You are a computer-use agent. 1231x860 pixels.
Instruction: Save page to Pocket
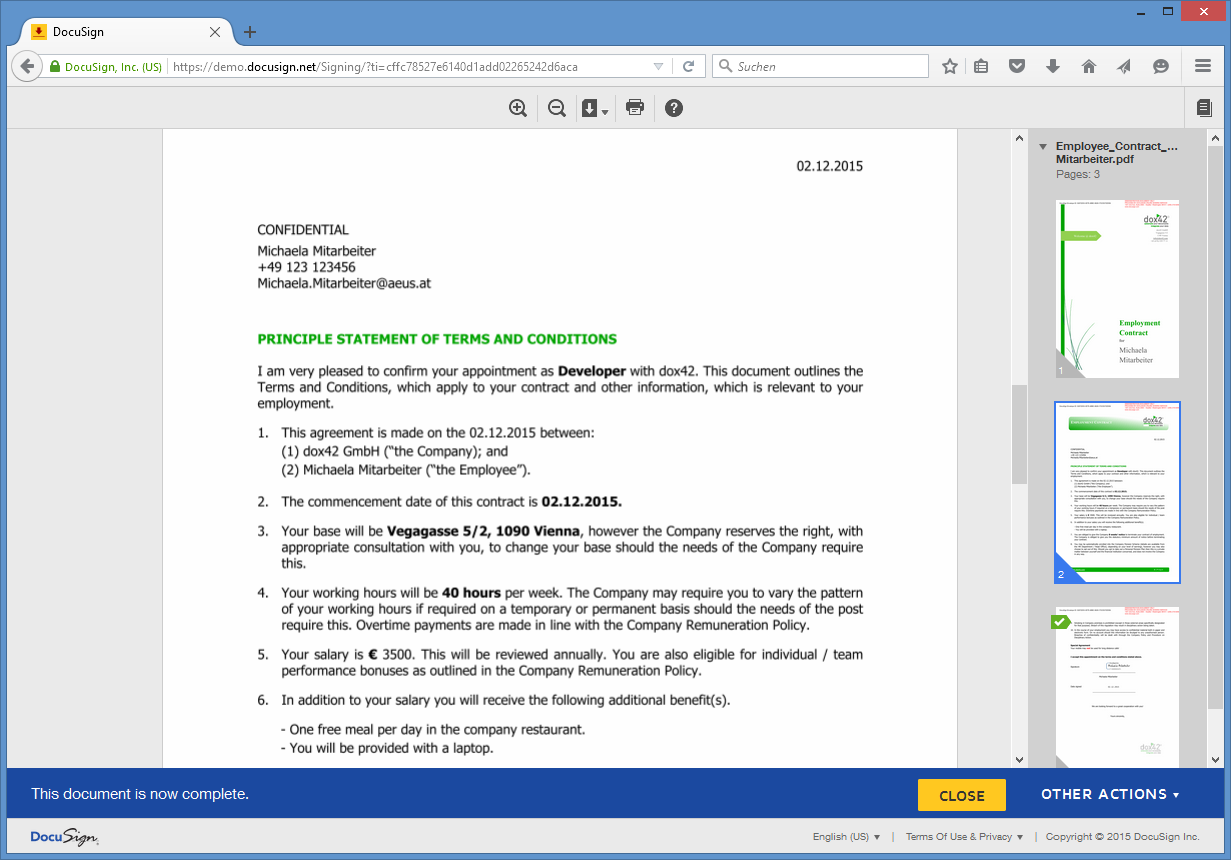pos(1017,67)
